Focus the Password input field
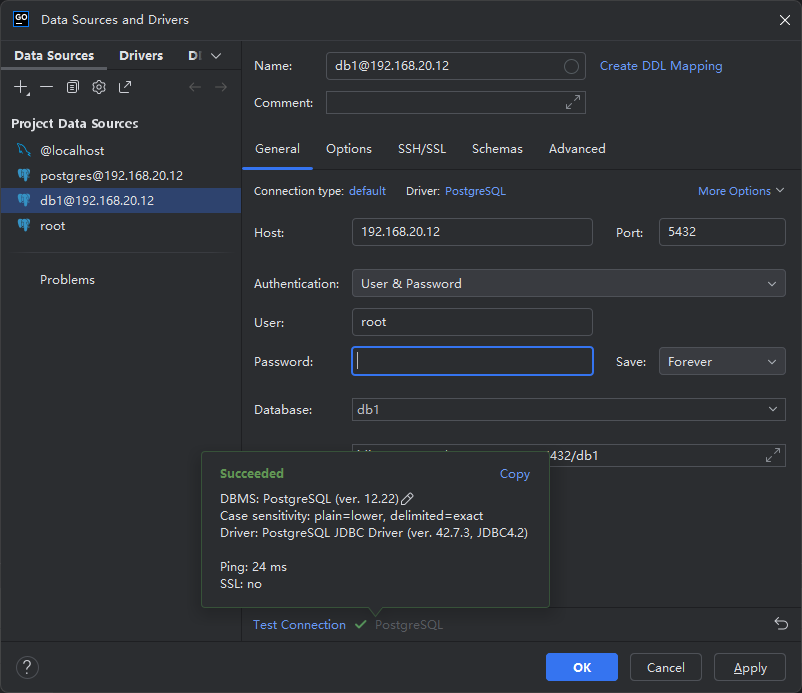 472,361
